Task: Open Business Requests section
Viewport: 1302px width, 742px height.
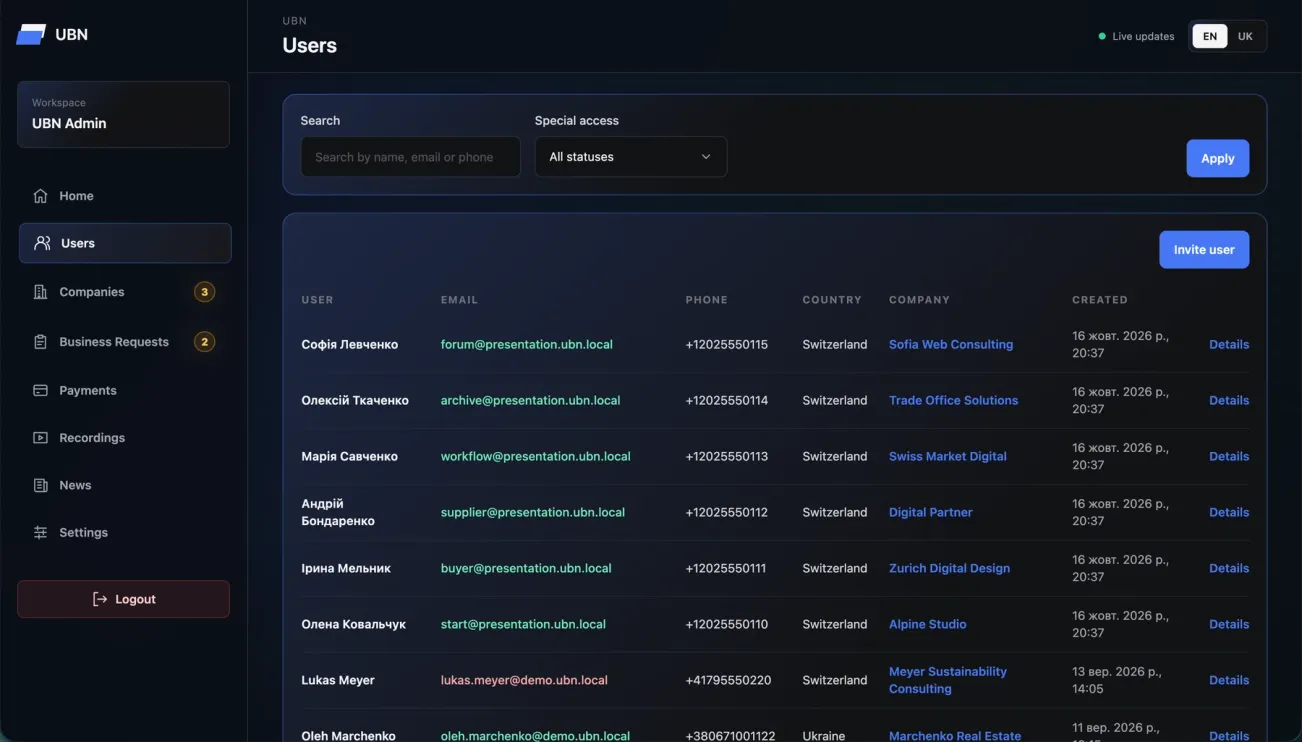Action: [x=125, y=342]
